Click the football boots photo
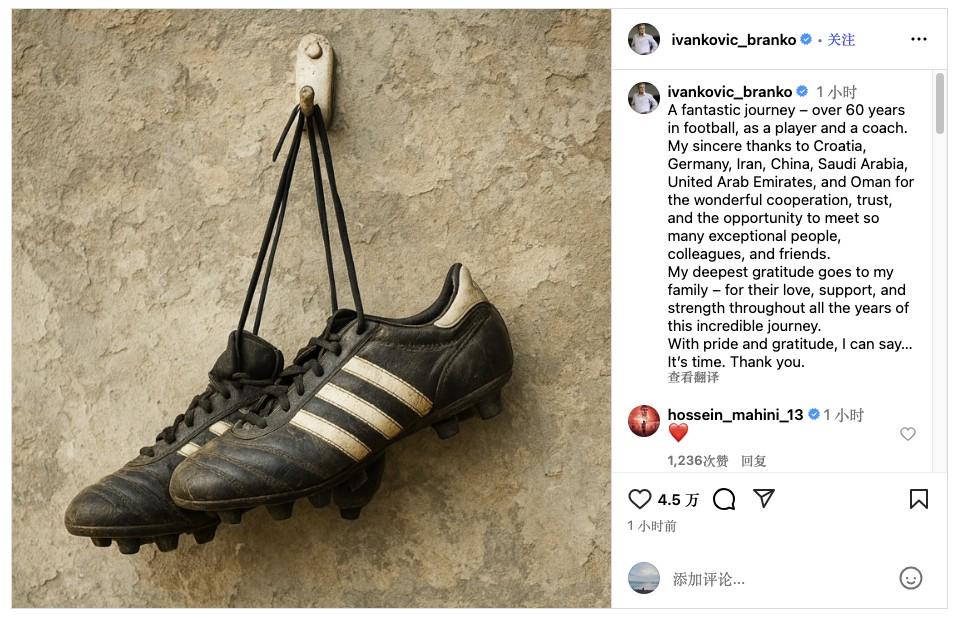 click(x=311, y=308)
